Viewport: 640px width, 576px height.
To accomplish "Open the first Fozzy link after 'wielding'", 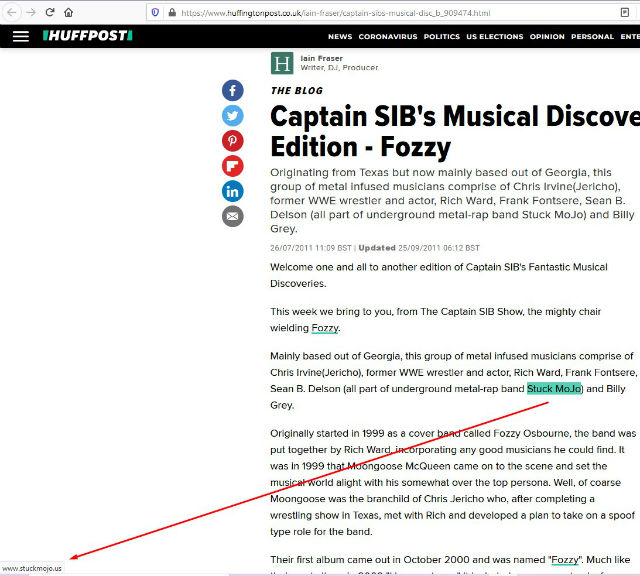I will (325, 328).
